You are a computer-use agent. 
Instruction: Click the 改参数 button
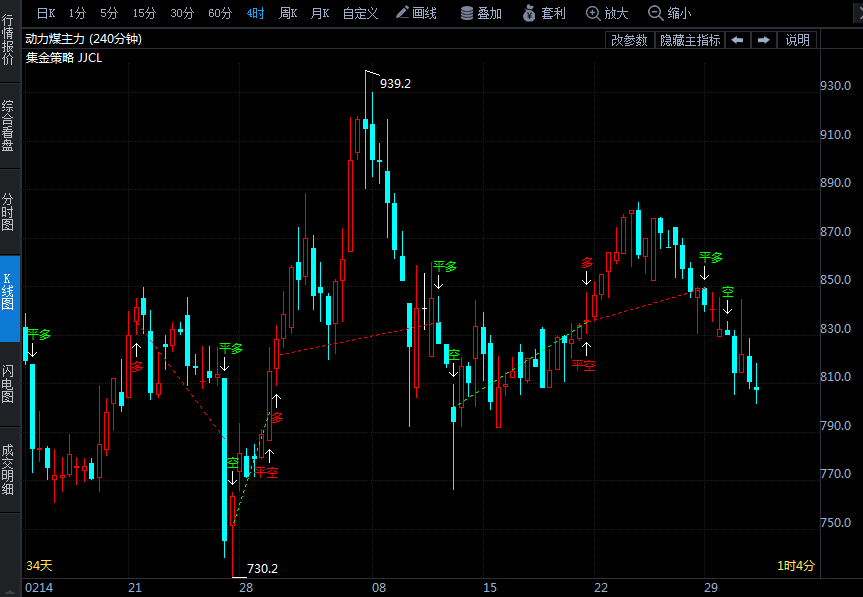tap(630, 40)
